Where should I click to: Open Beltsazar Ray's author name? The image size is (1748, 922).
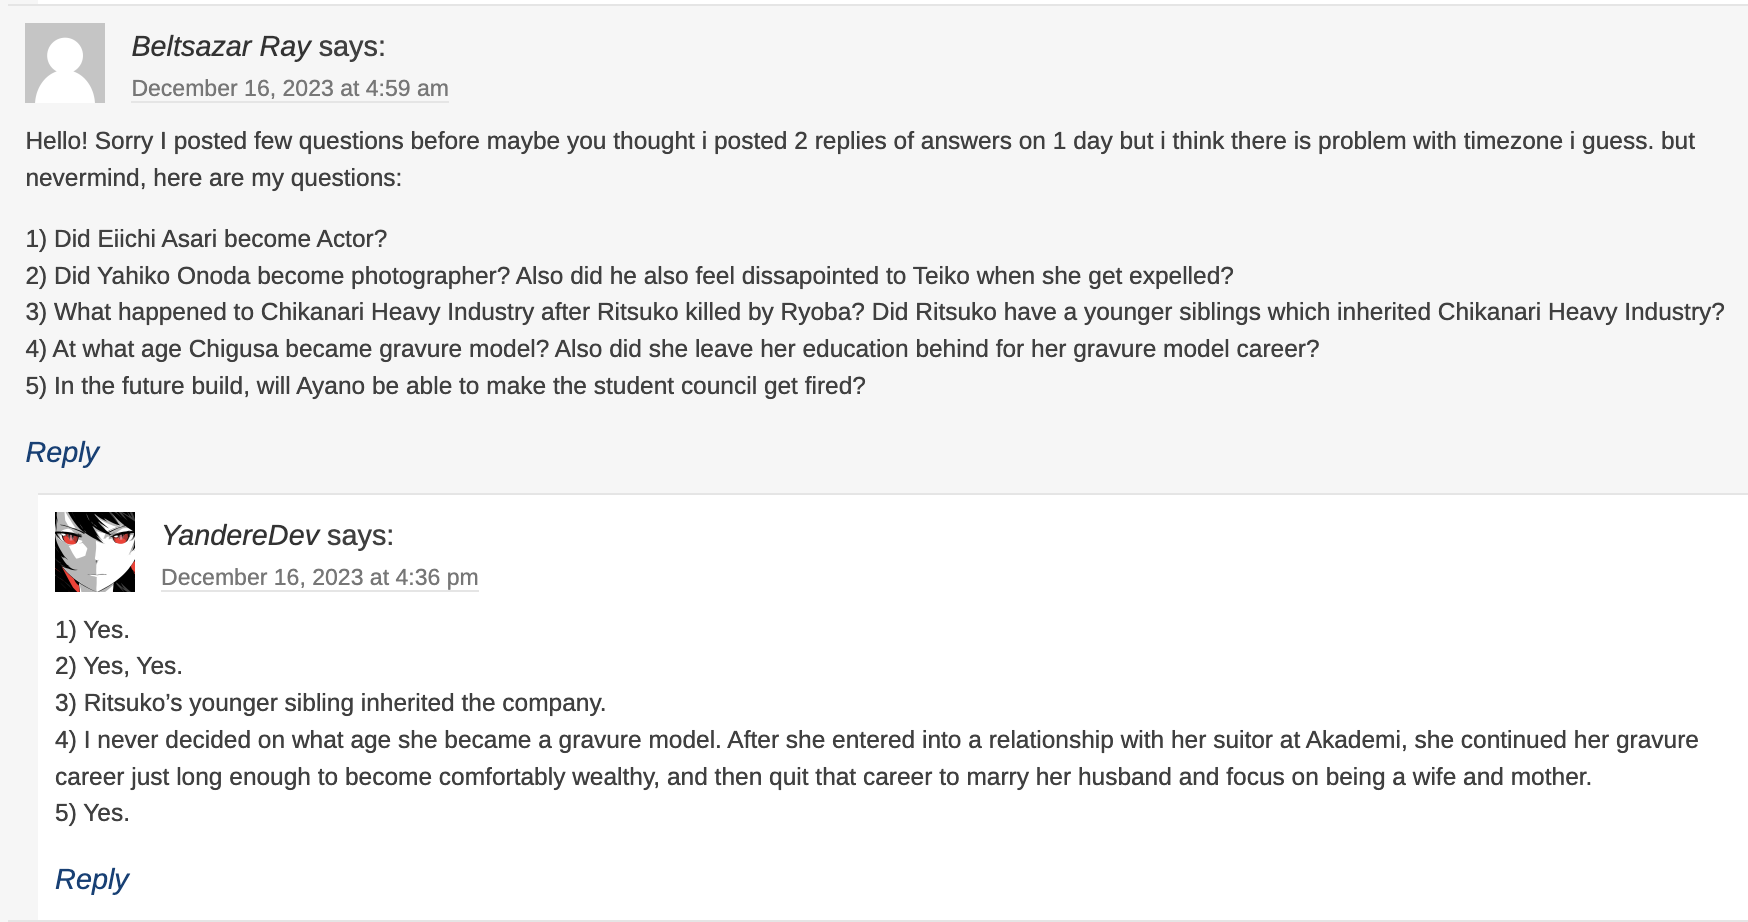click(x=221, y=46)
